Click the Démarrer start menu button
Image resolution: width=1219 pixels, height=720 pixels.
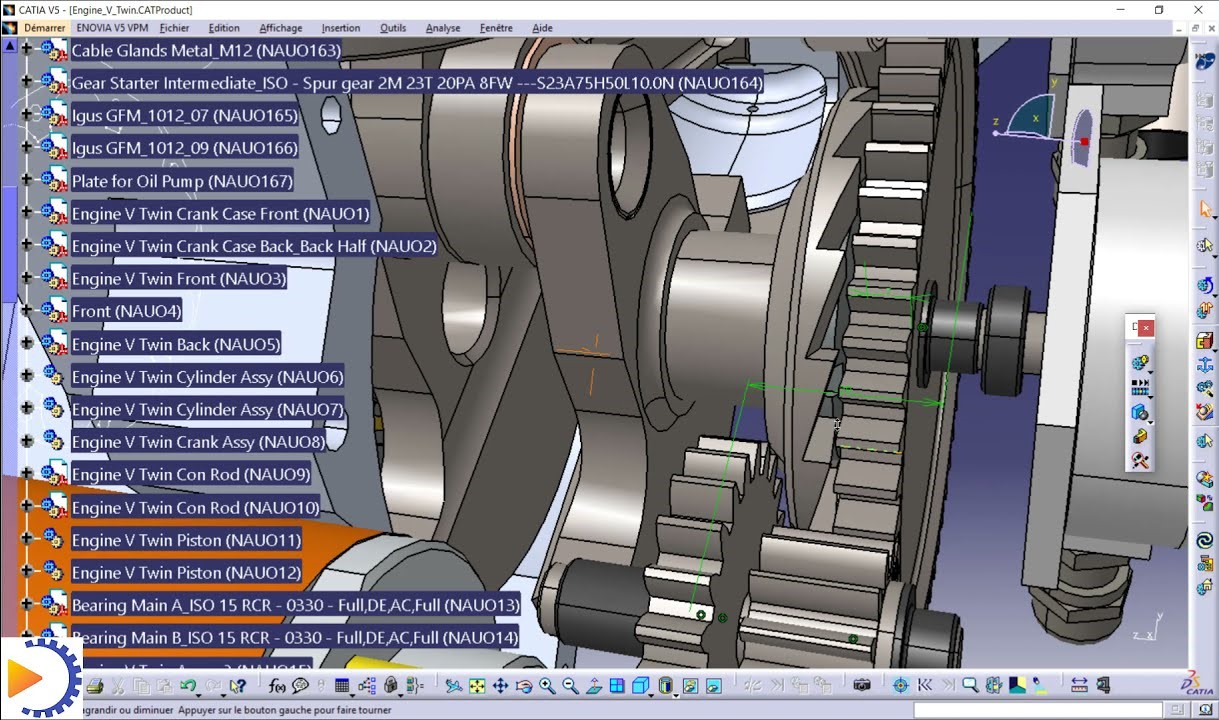click(x=44, y=28)
